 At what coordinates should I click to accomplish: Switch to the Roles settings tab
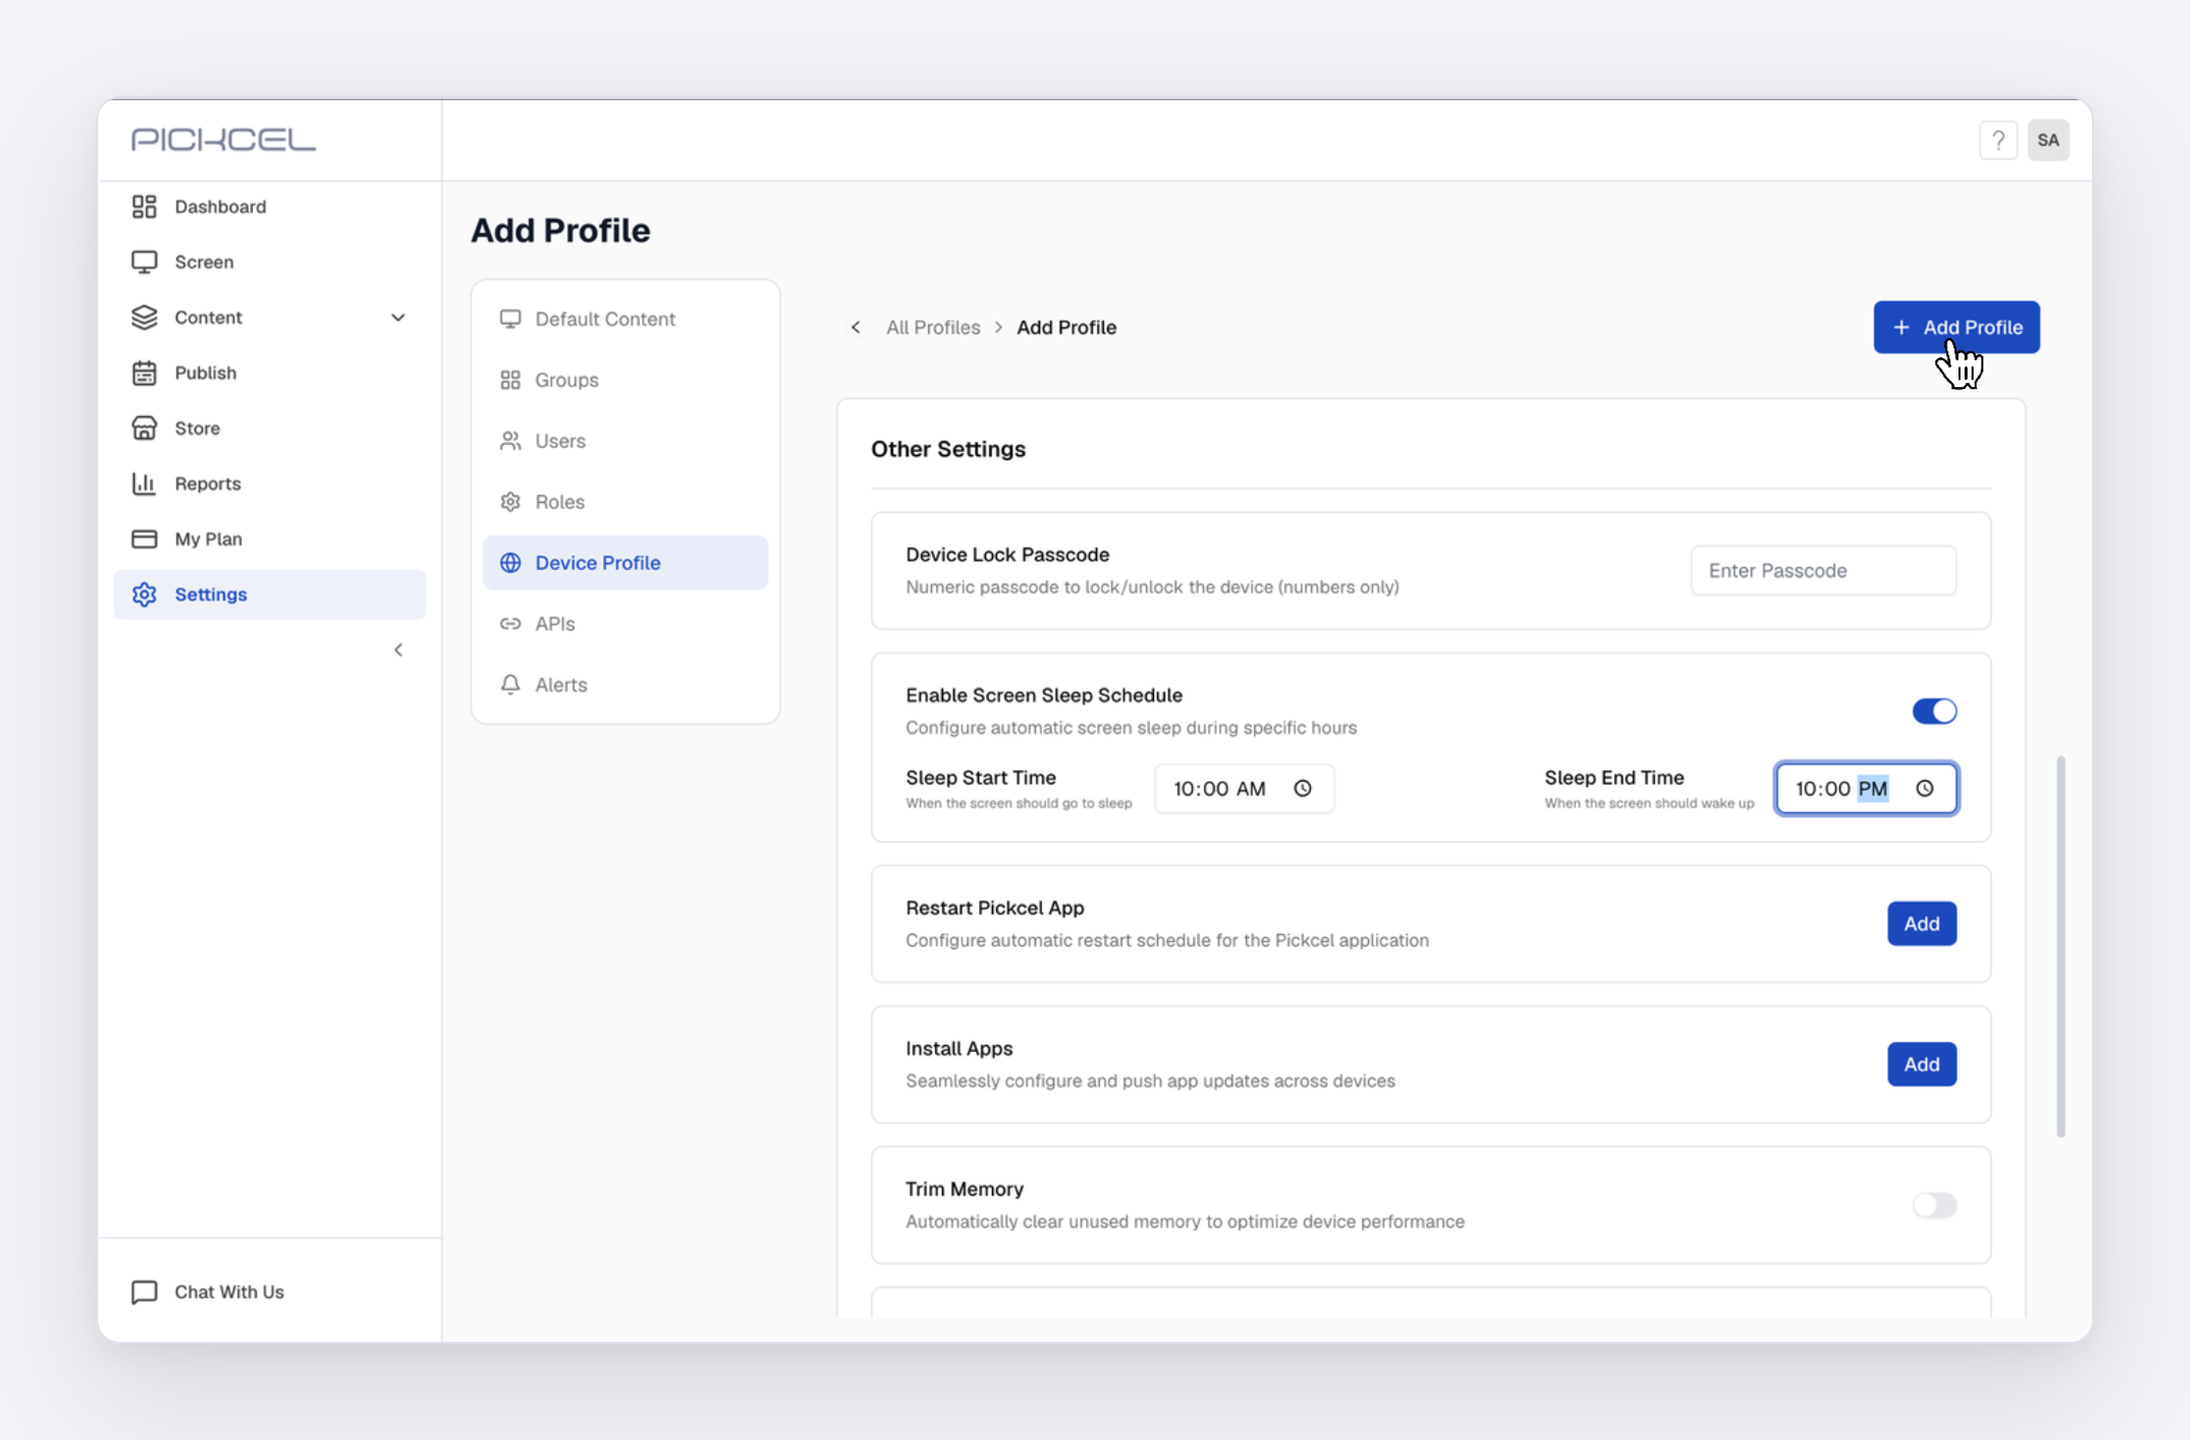click(625, 502)
